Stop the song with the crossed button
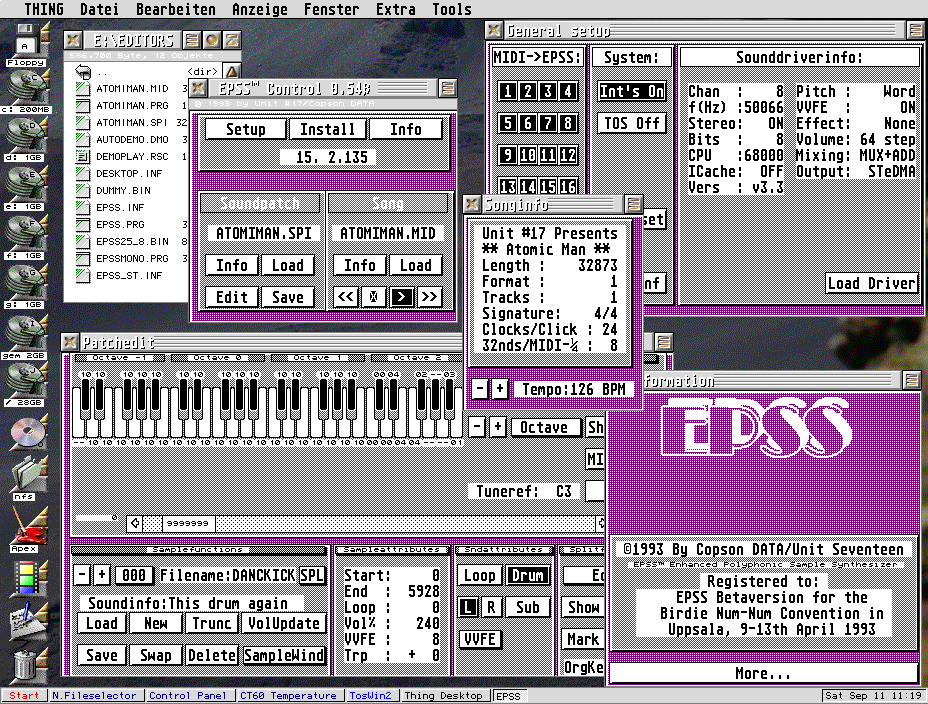Viewport: 928px width, 704px height. point(373,296)
